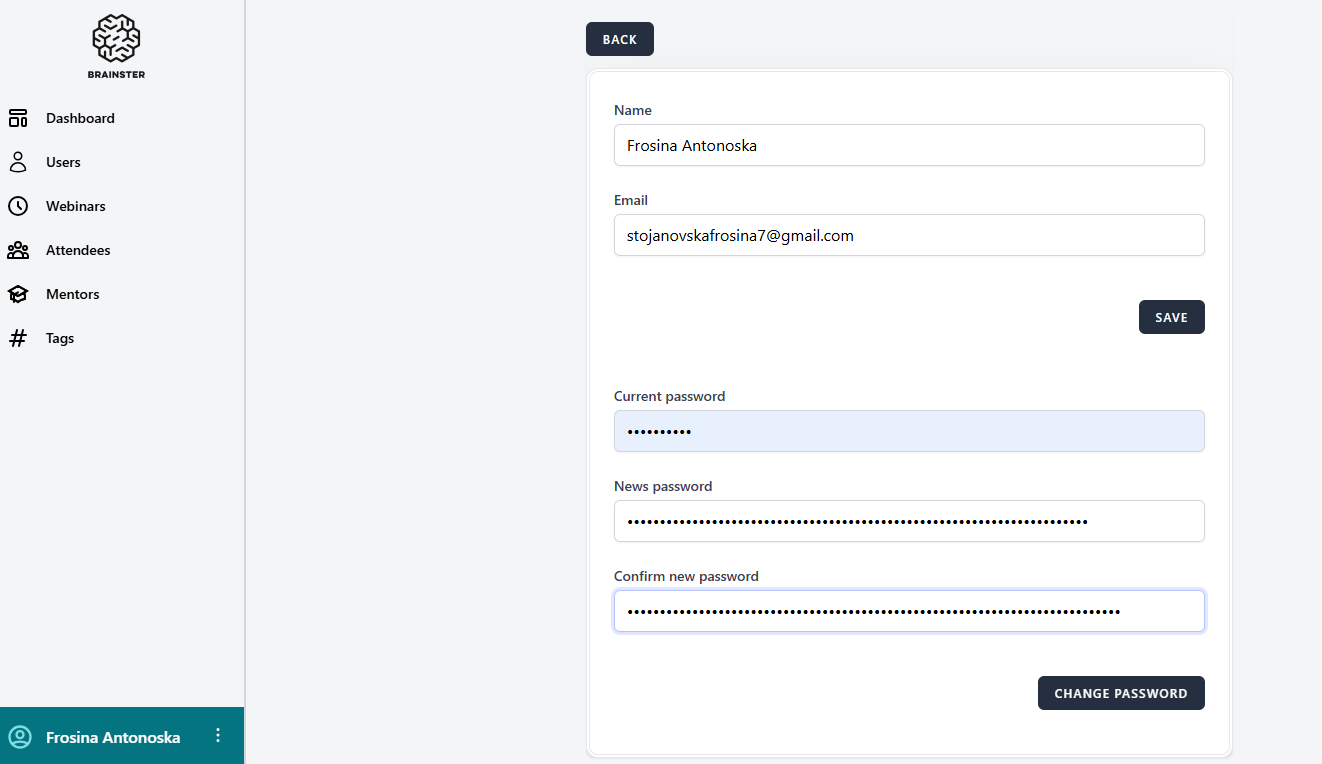Save the profile name and email
Viewport: 1322px width, 764px height.
click(x=1171, y=317)
